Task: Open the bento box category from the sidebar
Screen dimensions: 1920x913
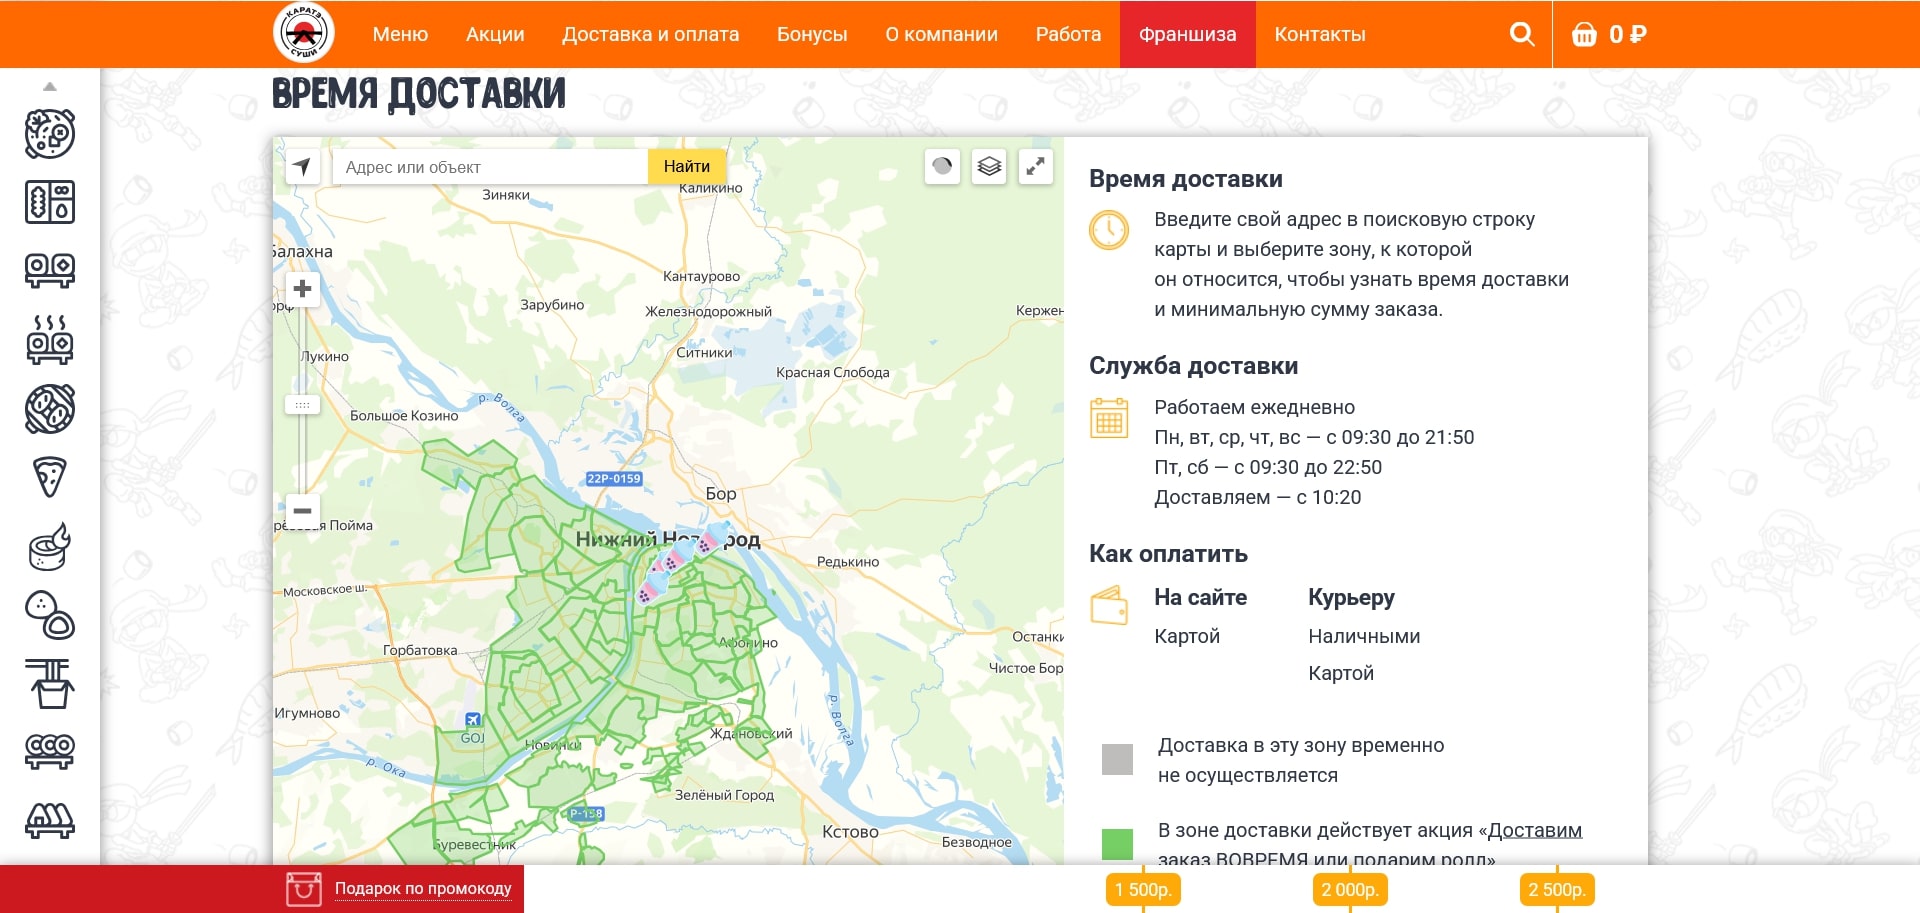Action: coord(48,201)
